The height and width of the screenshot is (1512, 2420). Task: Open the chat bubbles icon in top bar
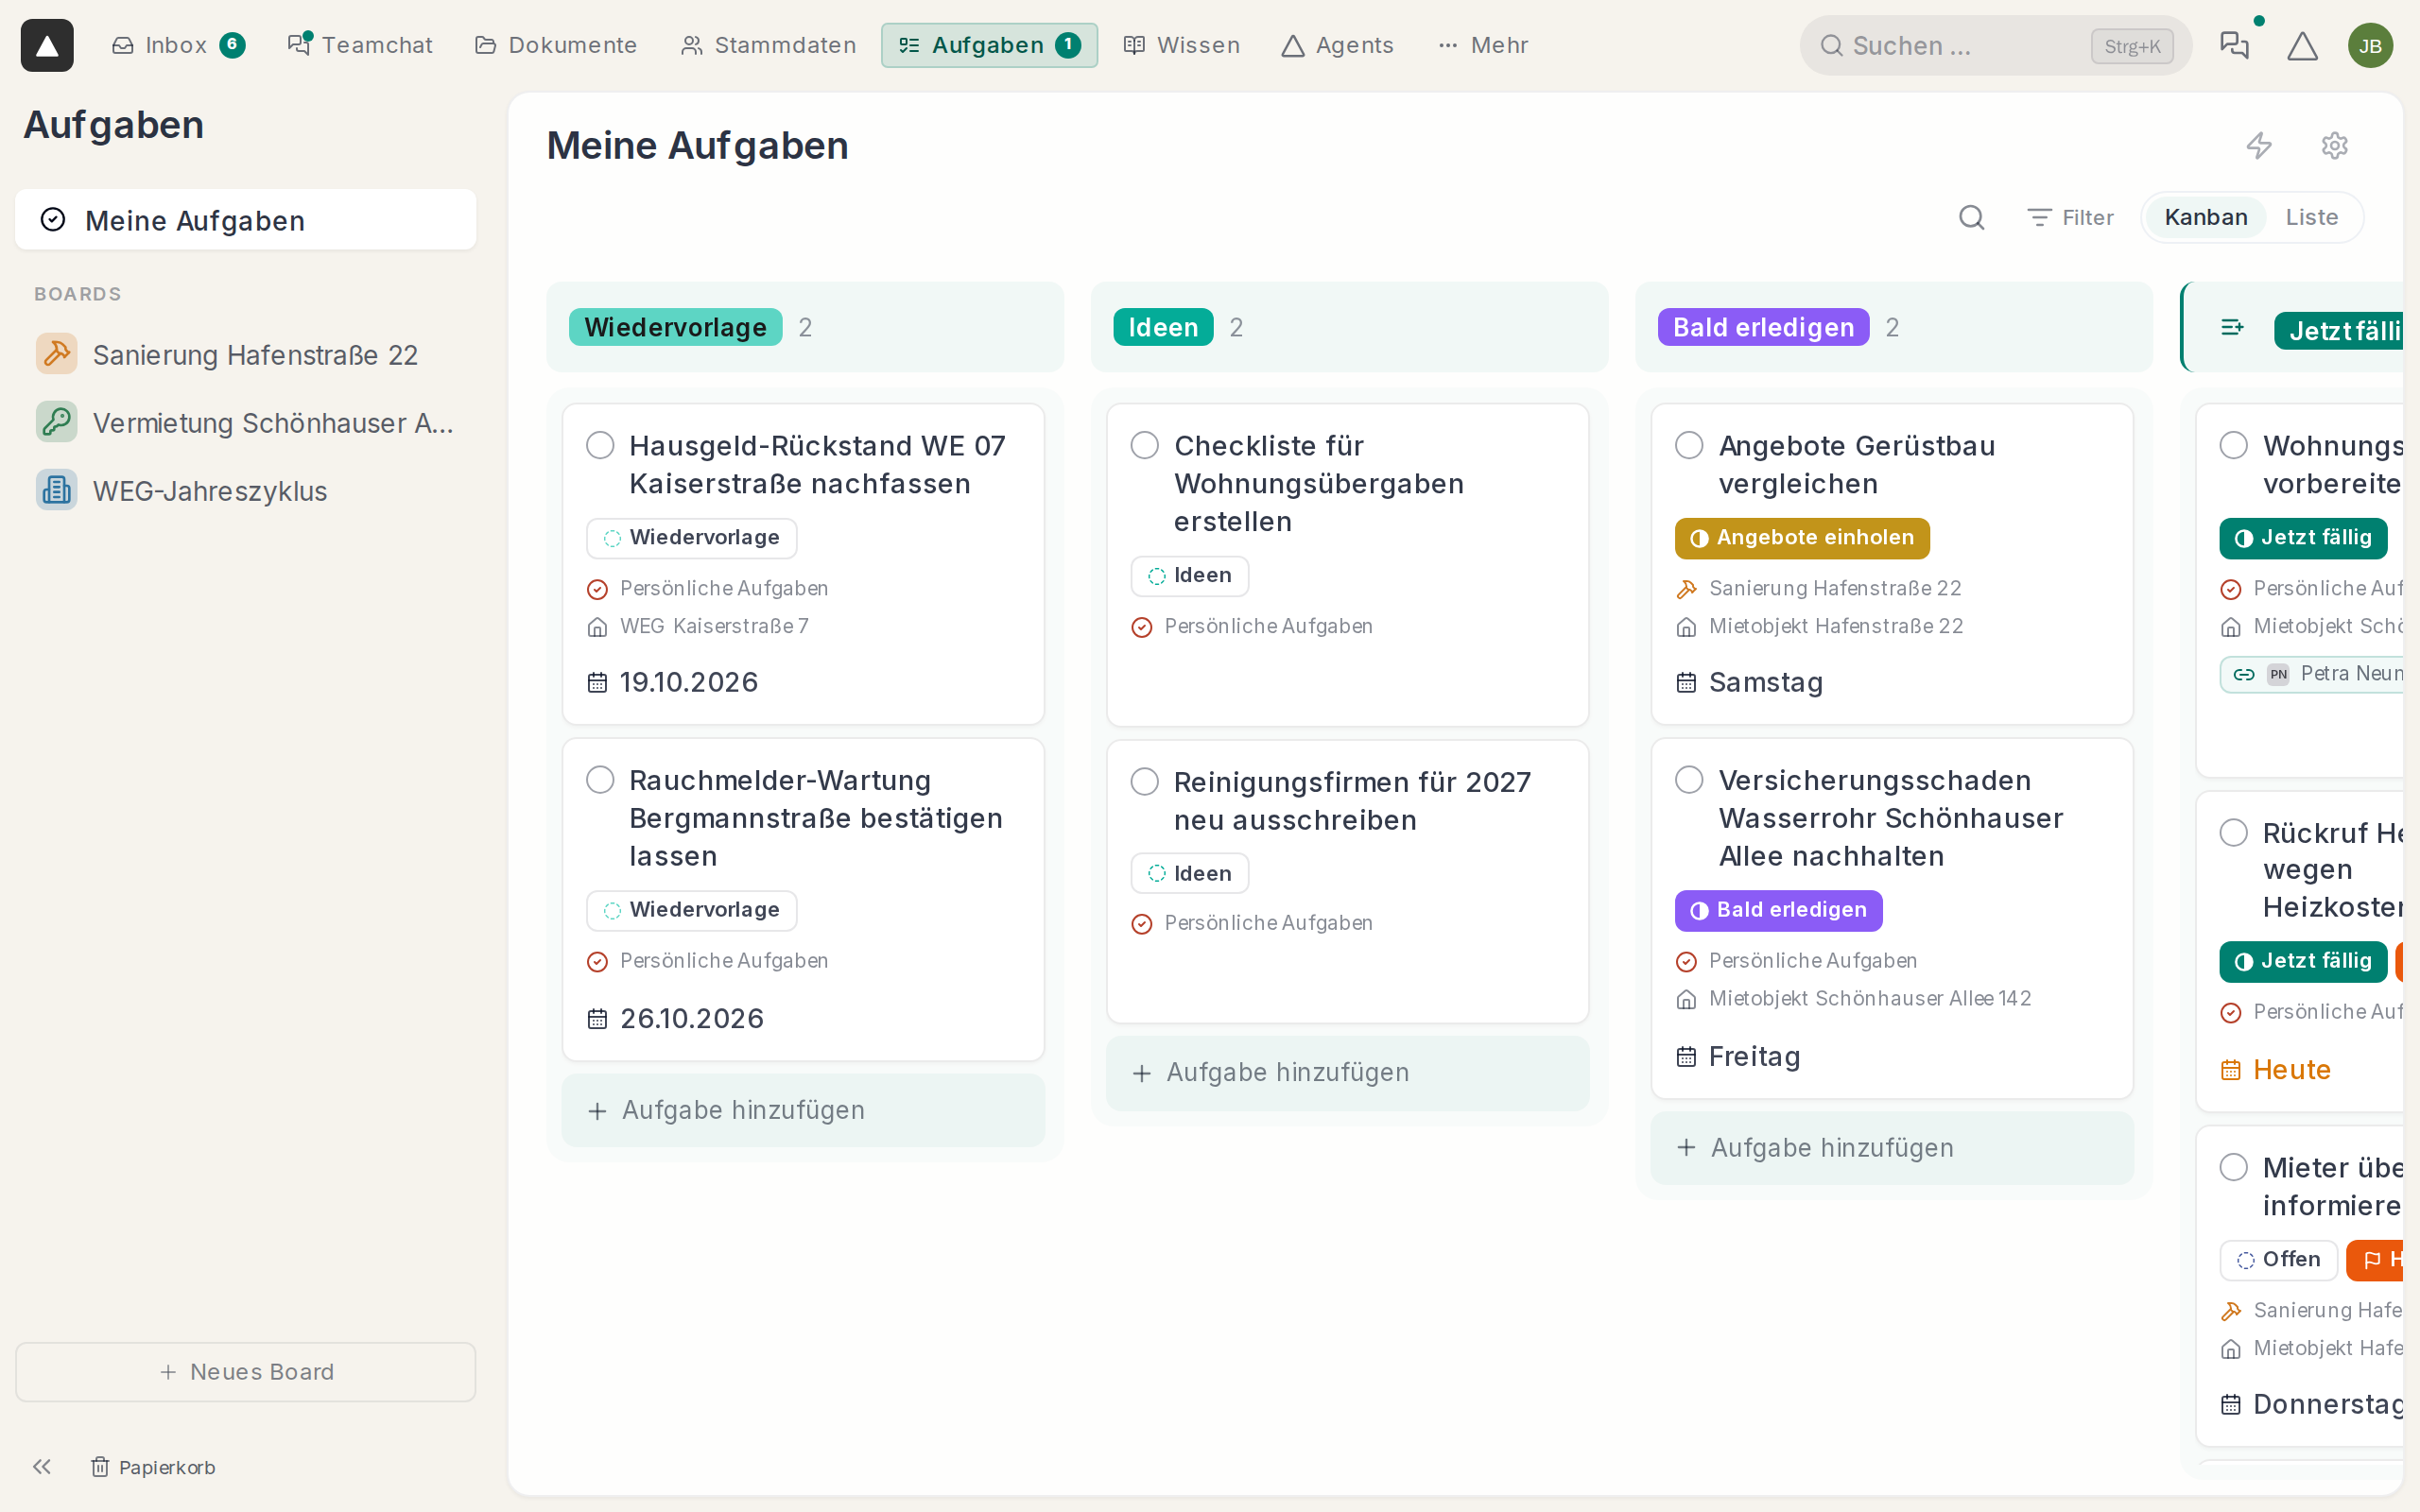pyautogui.click(x=2234, y=46)
